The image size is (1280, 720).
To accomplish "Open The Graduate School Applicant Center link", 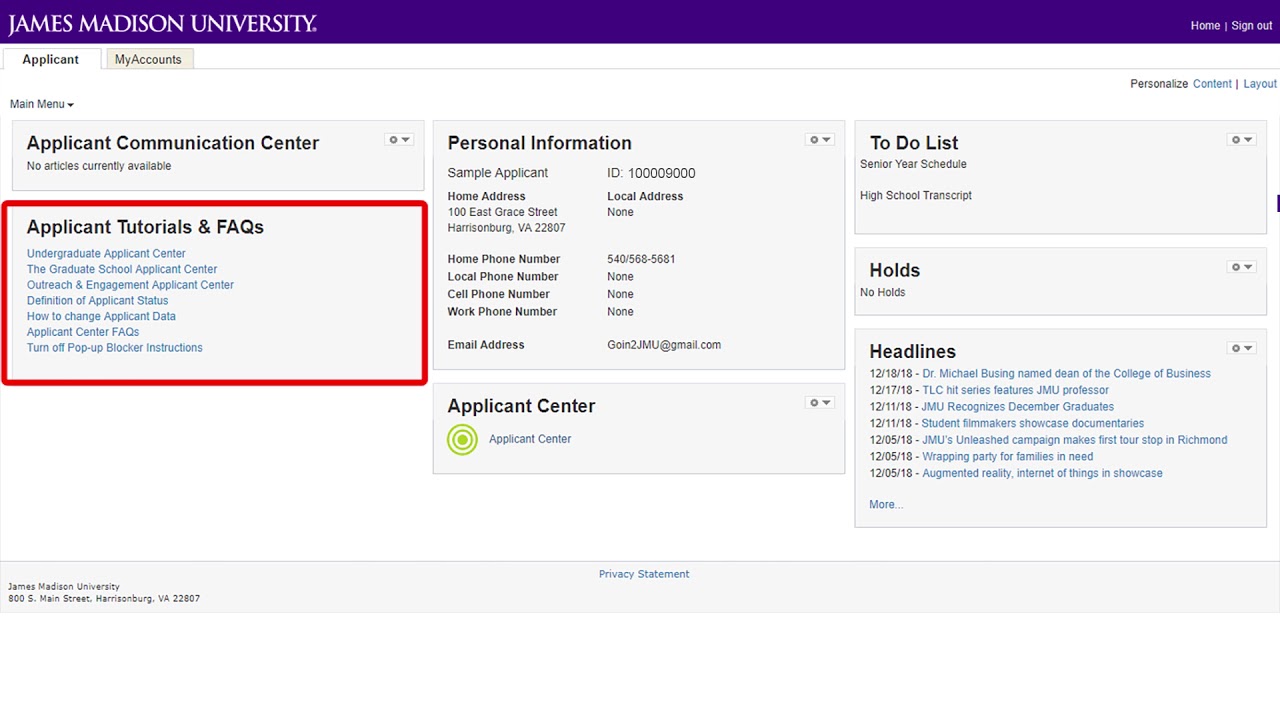I will tap(122, 269).
